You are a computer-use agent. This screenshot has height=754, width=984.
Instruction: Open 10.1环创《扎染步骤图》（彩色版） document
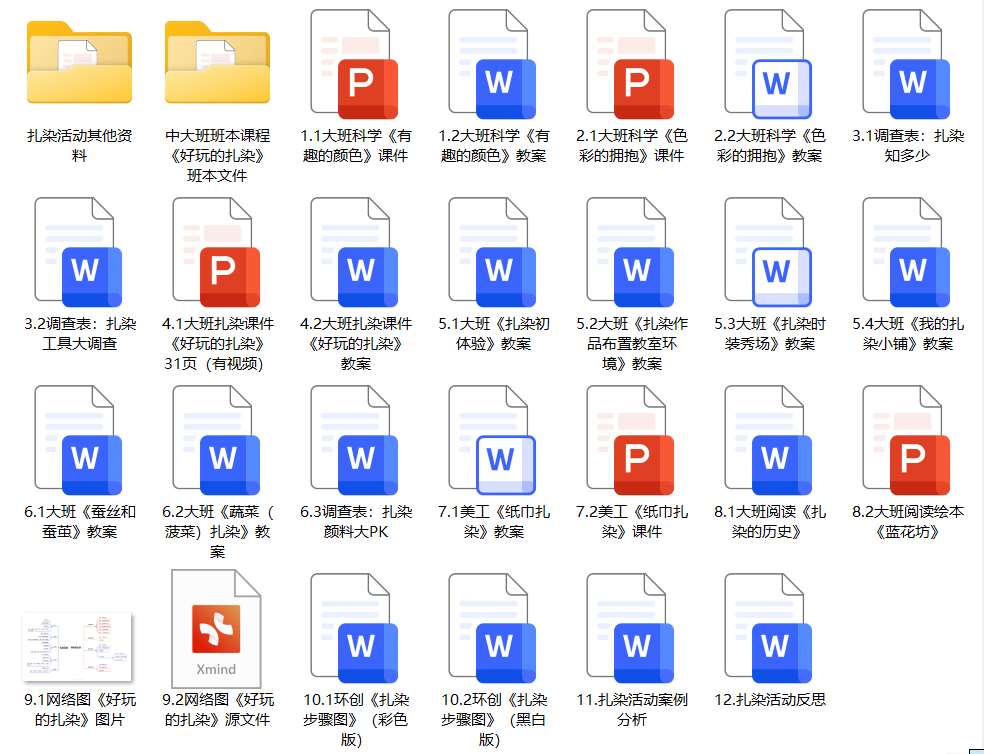[x=355, y=630]
